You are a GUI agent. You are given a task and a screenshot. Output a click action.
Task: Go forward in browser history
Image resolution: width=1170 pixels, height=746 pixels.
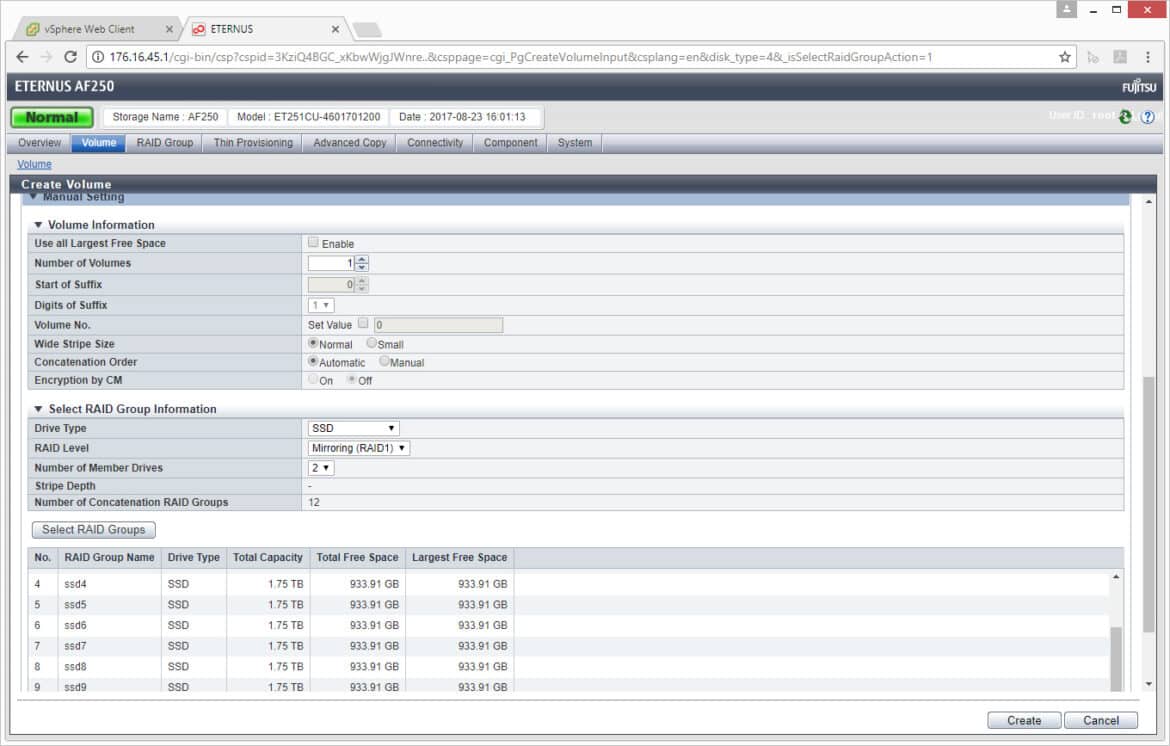[46, 57]
